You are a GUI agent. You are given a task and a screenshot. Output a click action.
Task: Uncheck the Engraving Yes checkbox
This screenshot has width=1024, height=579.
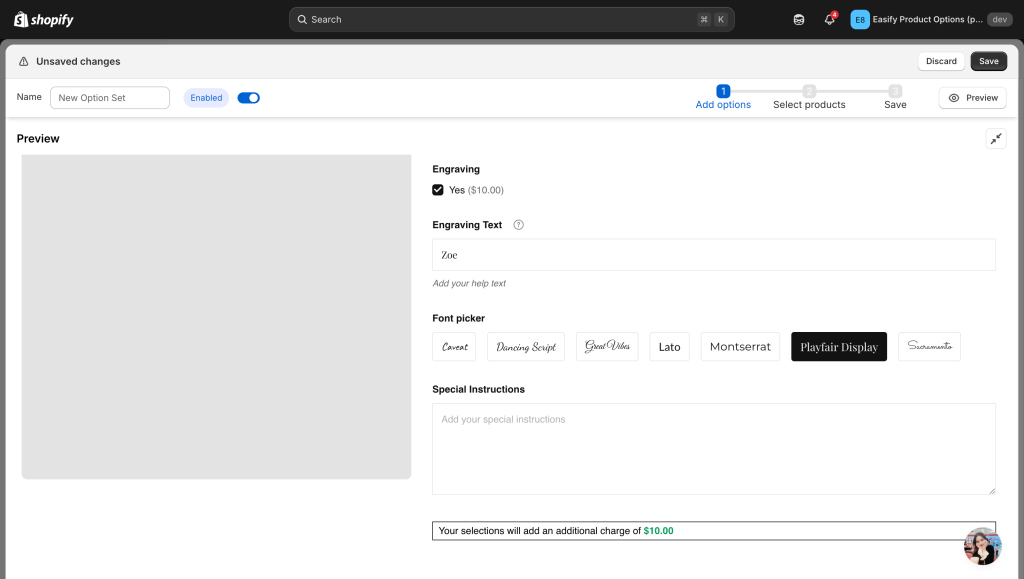tap(438, 190)
